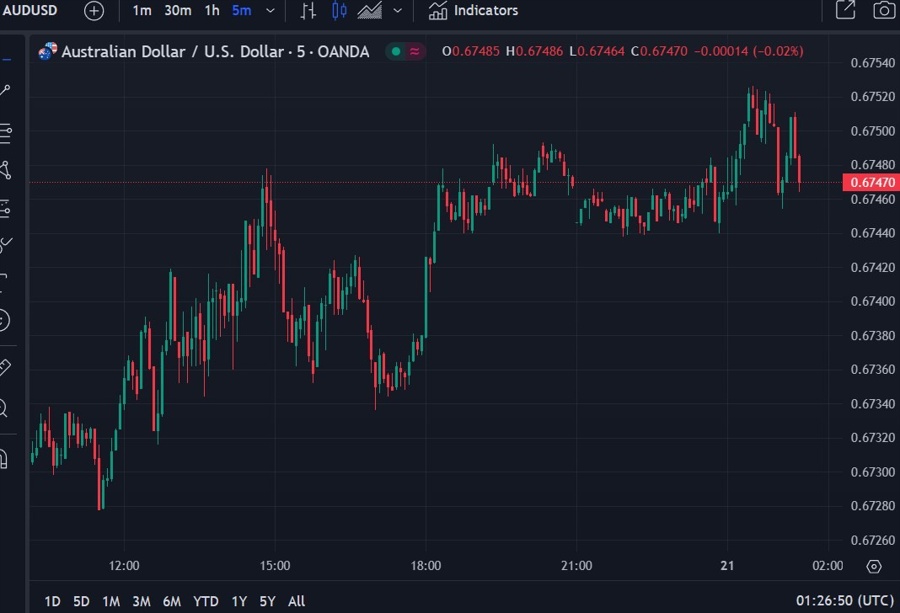Open the share chart popup icon
The height and width of the screenshot is (613, 900).
[x=845, y=10]
